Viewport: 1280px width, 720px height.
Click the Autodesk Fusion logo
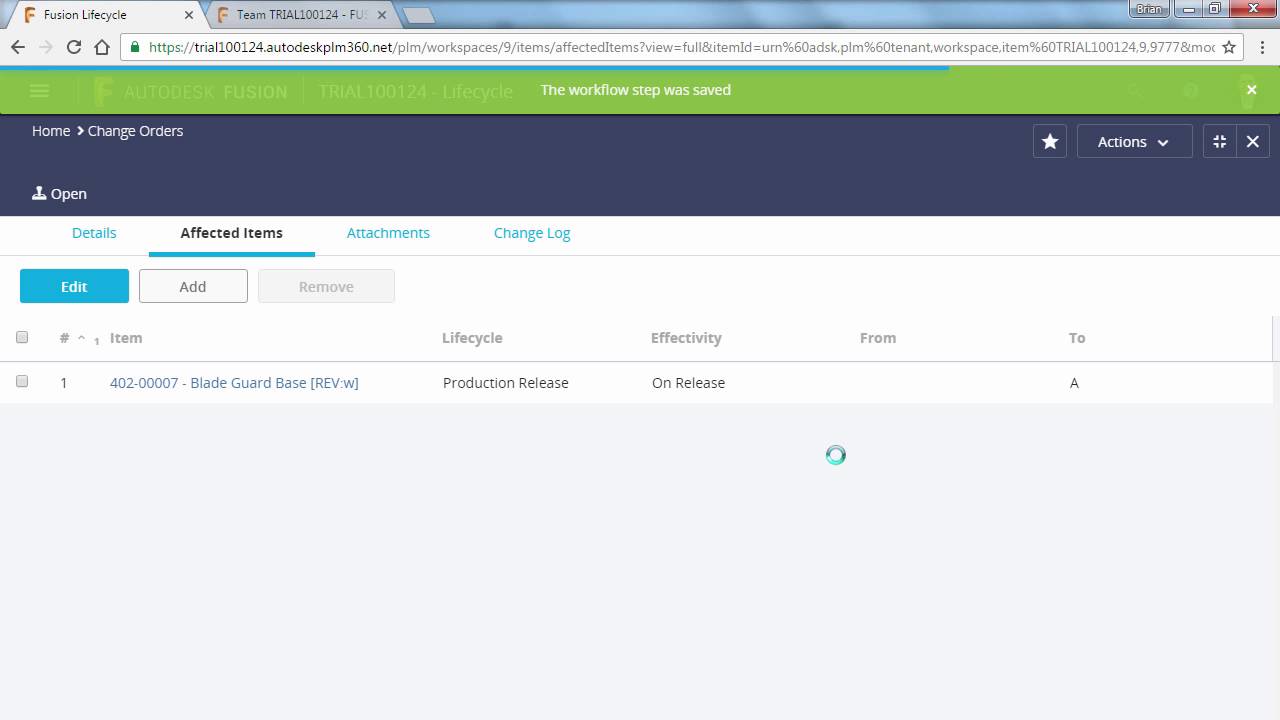coord(190,91)
